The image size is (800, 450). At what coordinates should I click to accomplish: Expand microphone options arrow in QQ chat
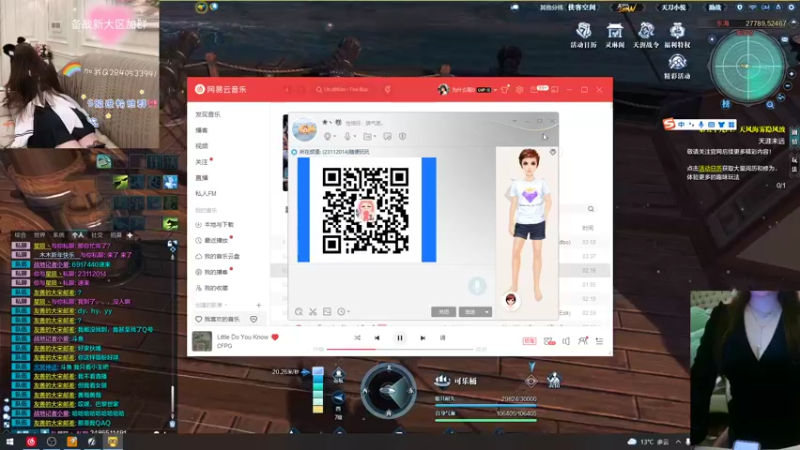[x=355, y=136]
